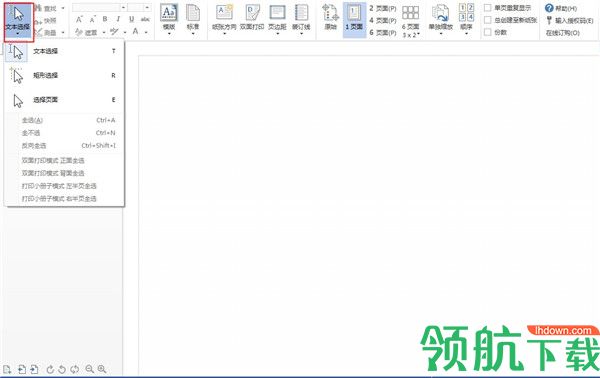Enable the 份数 copies checkbox
Image resolution: width=600 pixels, height=378 pixels.
488,33
